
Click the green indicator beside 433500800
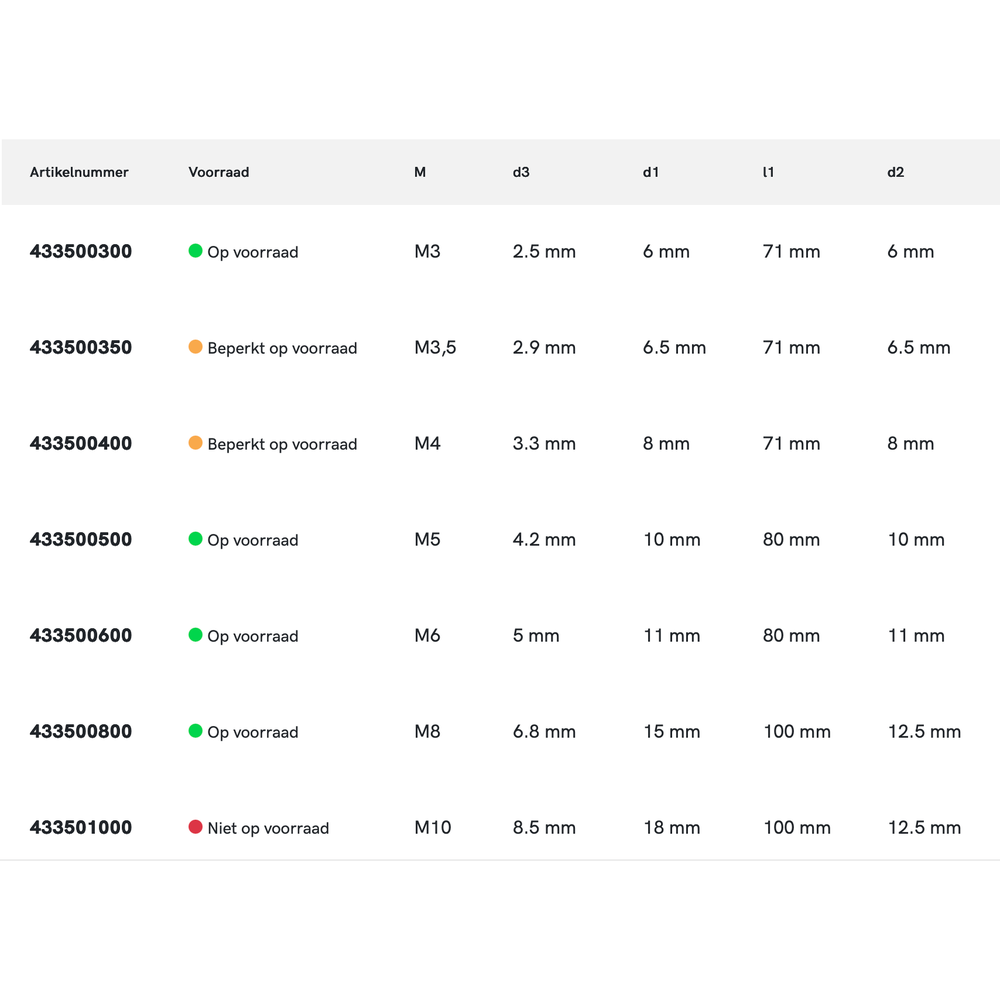[196, 731]
